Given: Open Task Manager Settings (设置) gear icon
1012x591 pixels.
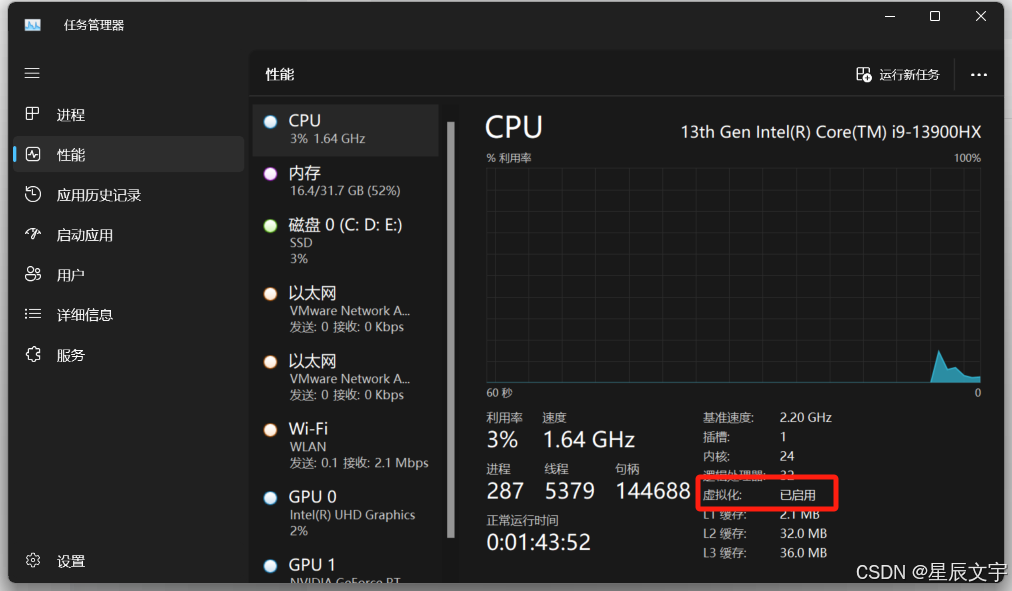Looking at the screenshot, I should point(33,560).
